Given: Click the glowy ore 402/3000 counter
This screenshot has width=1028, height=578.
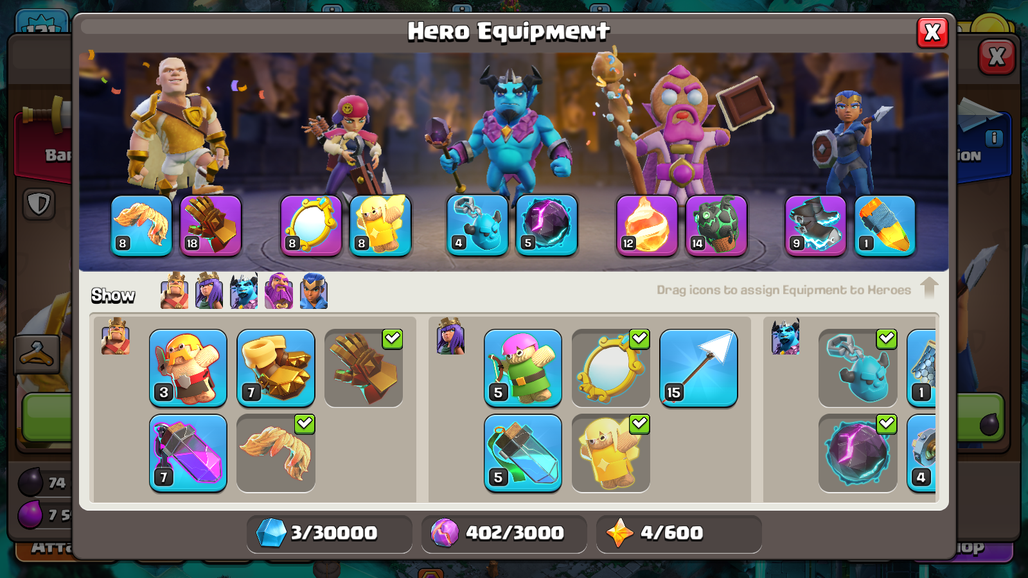Looking at the screenshot, I should (x=504, y=533).
